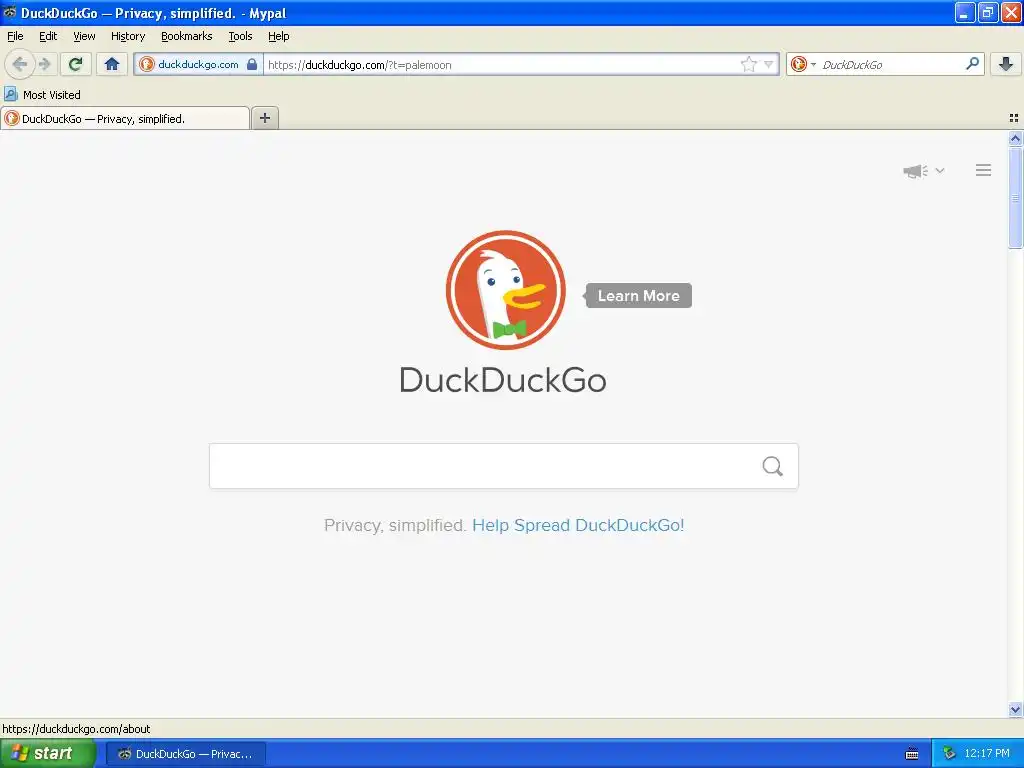Open the address bar history dropdown arrow
This screenshot has width=1024, height=768.
pos(769,64)
